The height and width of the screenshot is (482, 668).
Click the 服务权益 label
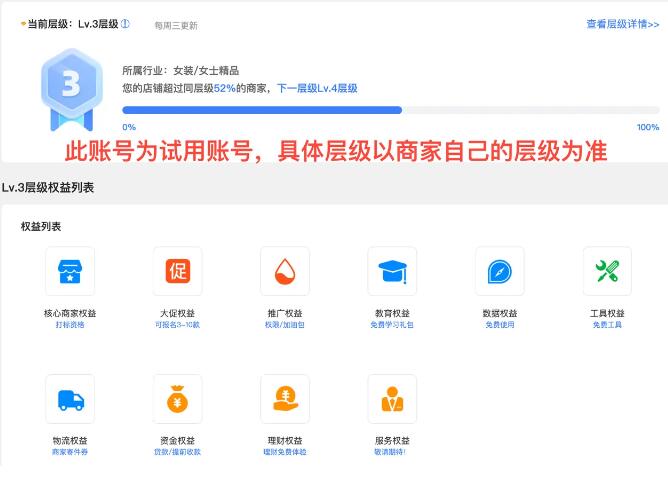pos(392,441)
